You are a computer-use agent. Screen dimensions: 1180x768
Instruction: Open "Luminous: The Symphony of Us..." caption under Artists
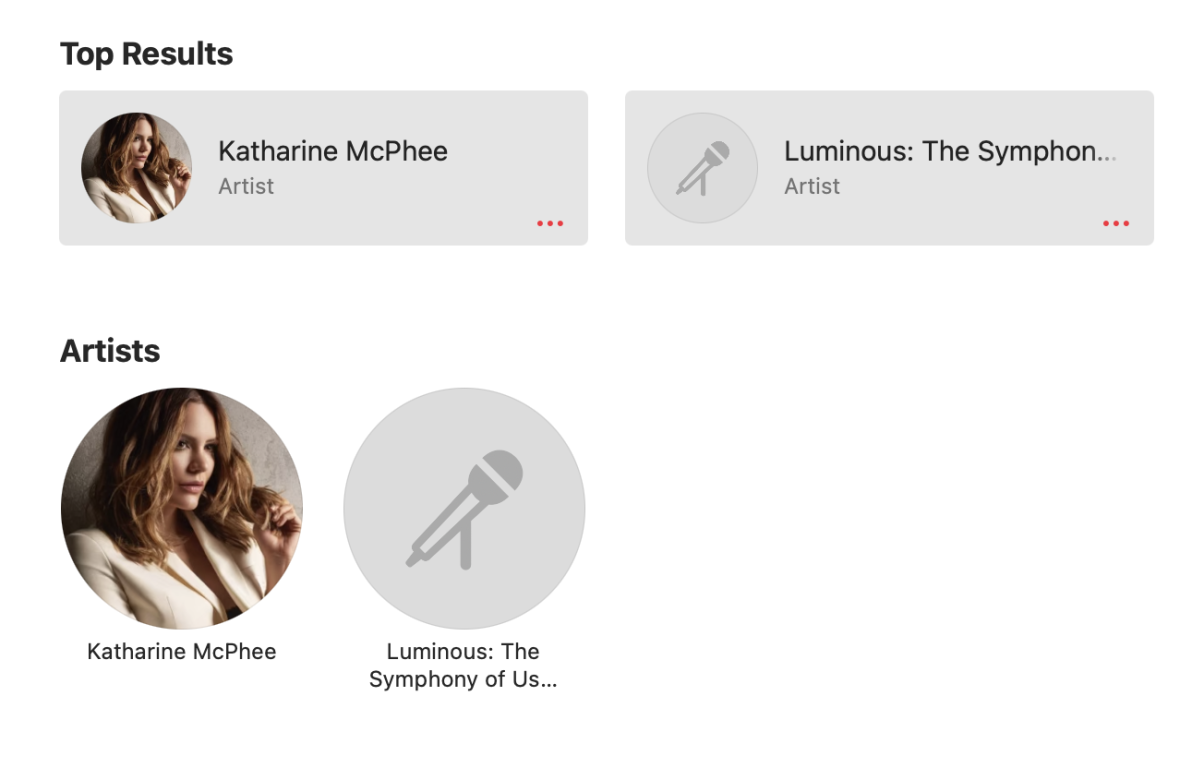(x=463, y=666)
